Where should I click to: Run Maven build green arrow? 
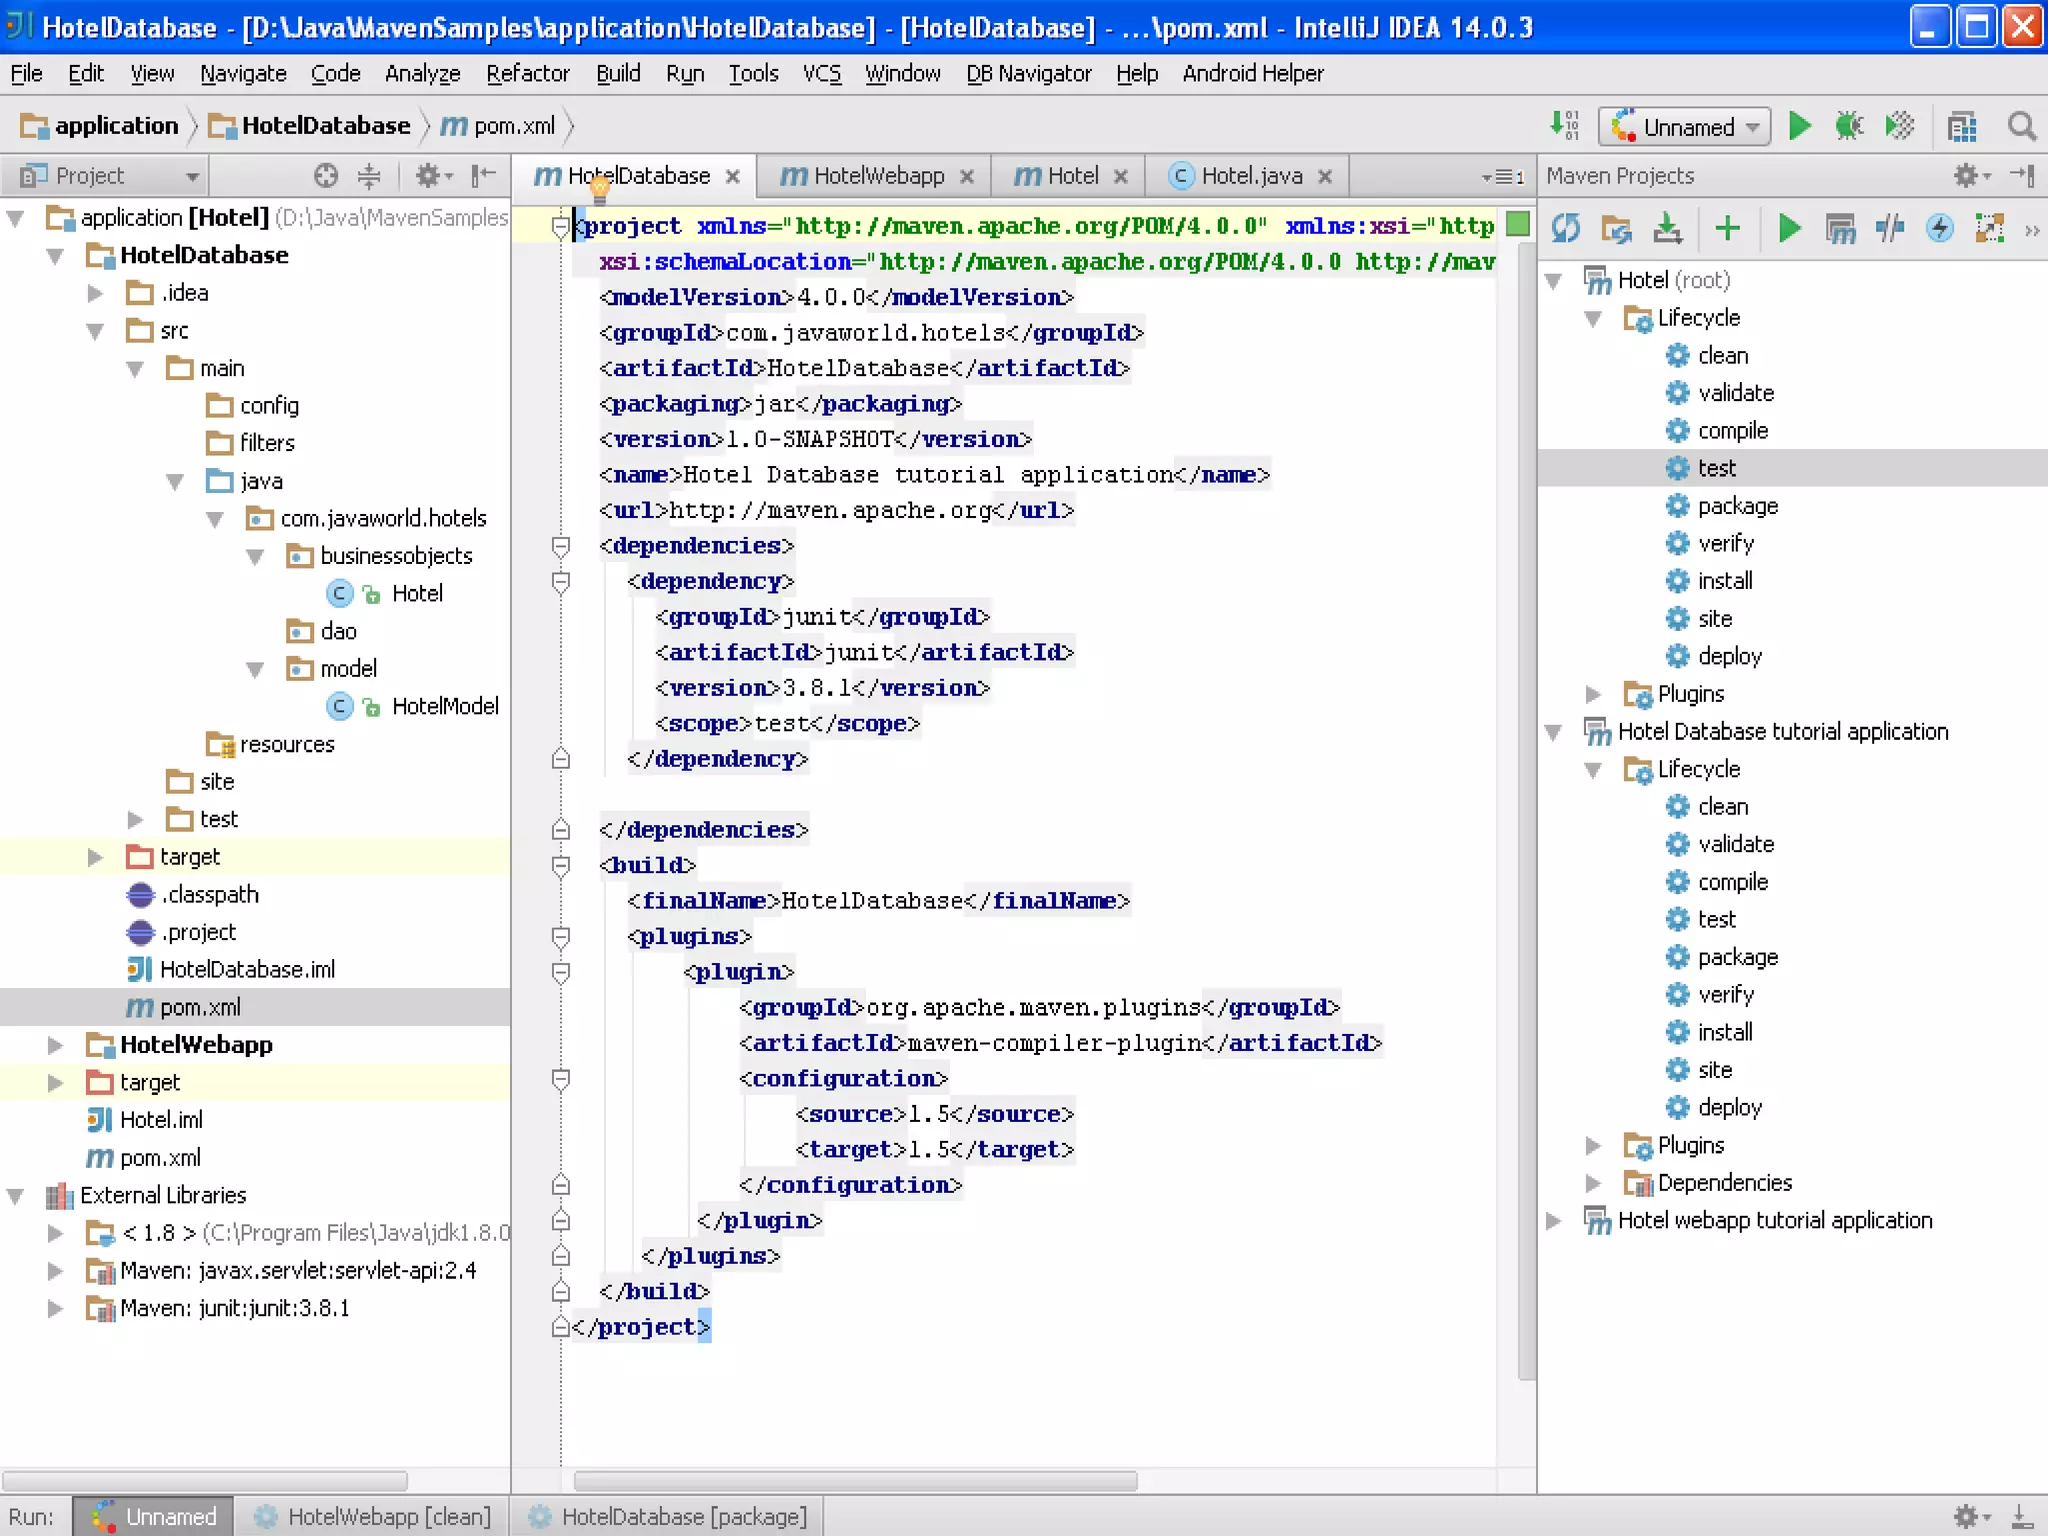1790,229
